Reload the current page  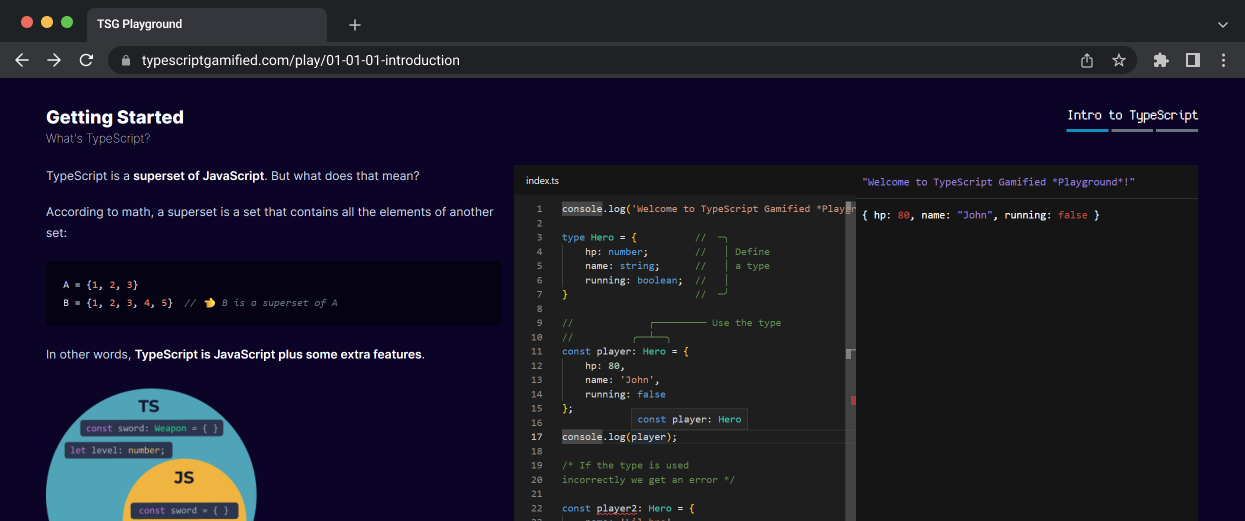click(86, 60)
